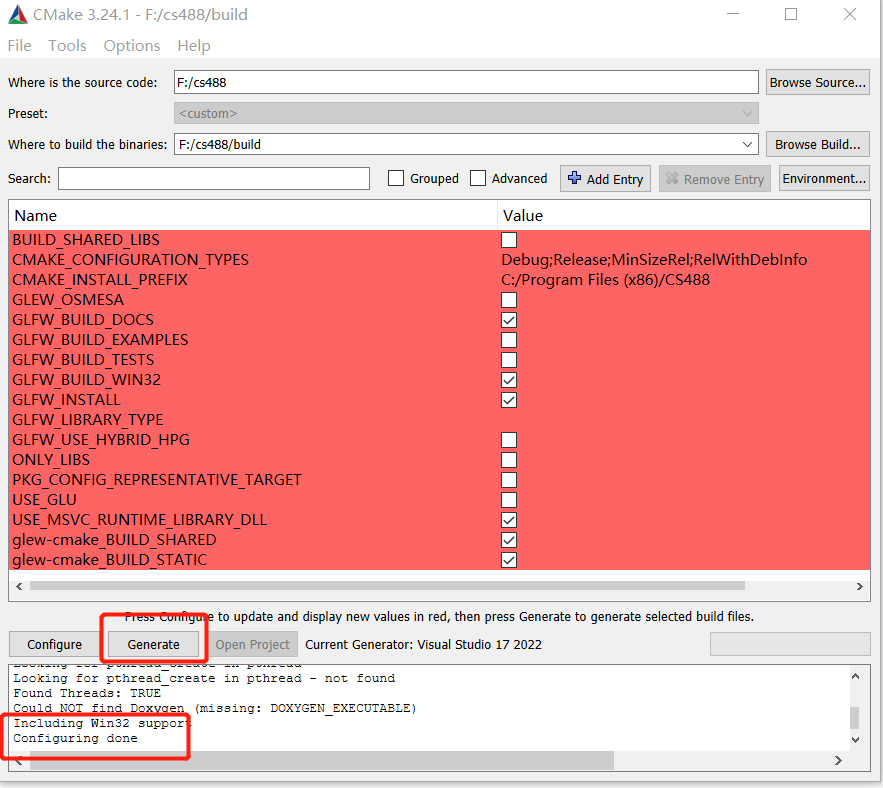Open the Tools menu
This screenshot has width=883, height=788.
(67, 46)
